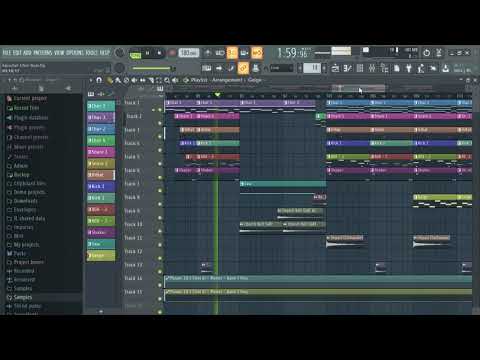The image size is (480, 360).
Task: Open Playlist Arrangement title dropdown
Action: (x=226, y=80)
